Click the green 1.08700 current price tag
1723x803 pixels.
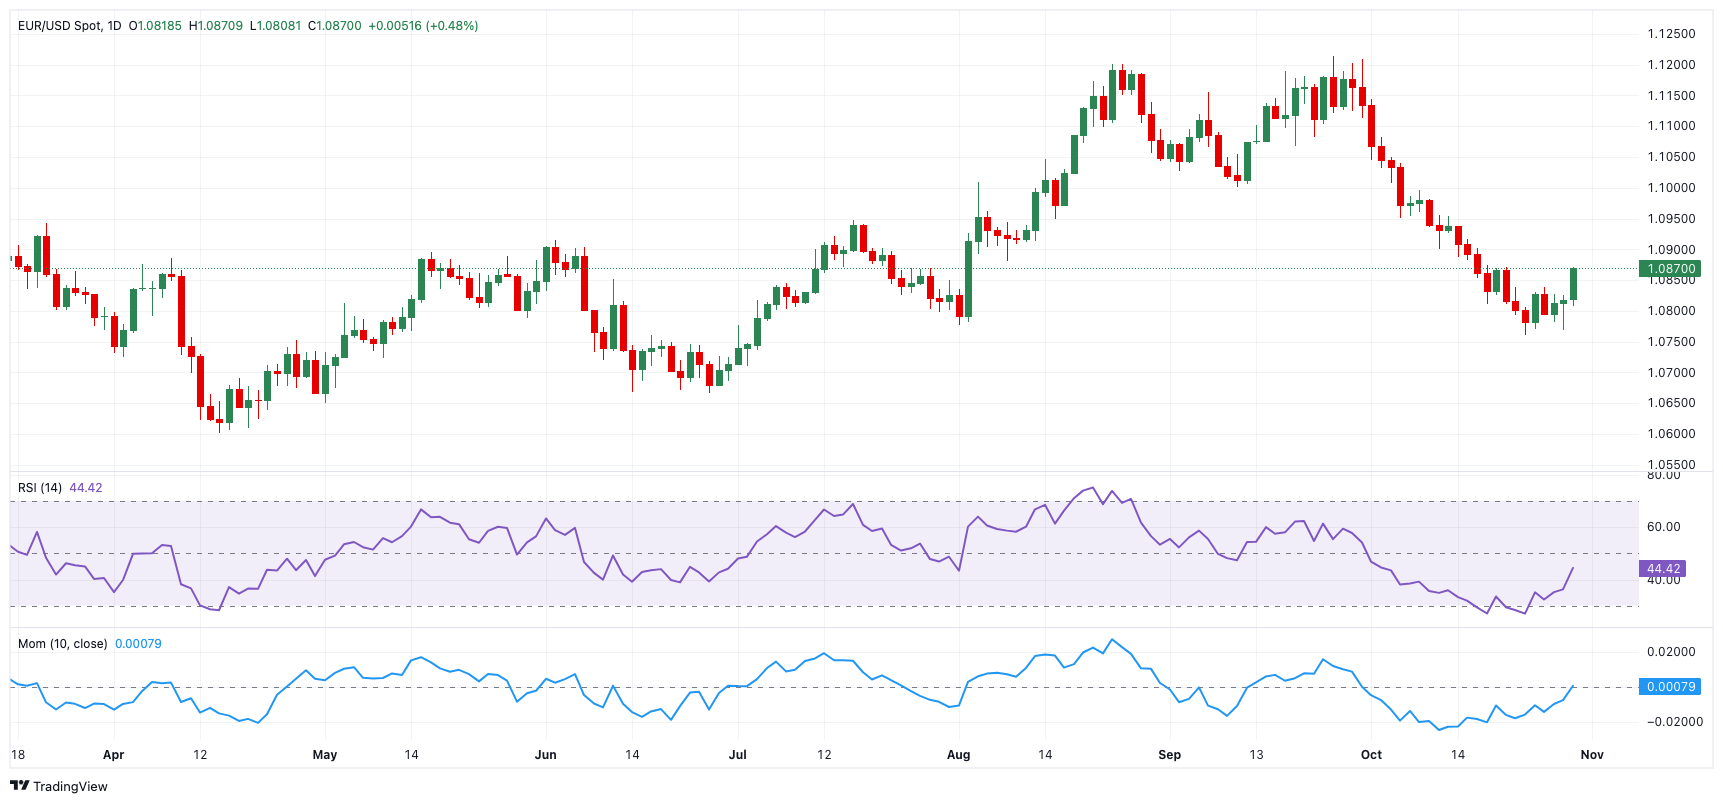pos(1671,269)
